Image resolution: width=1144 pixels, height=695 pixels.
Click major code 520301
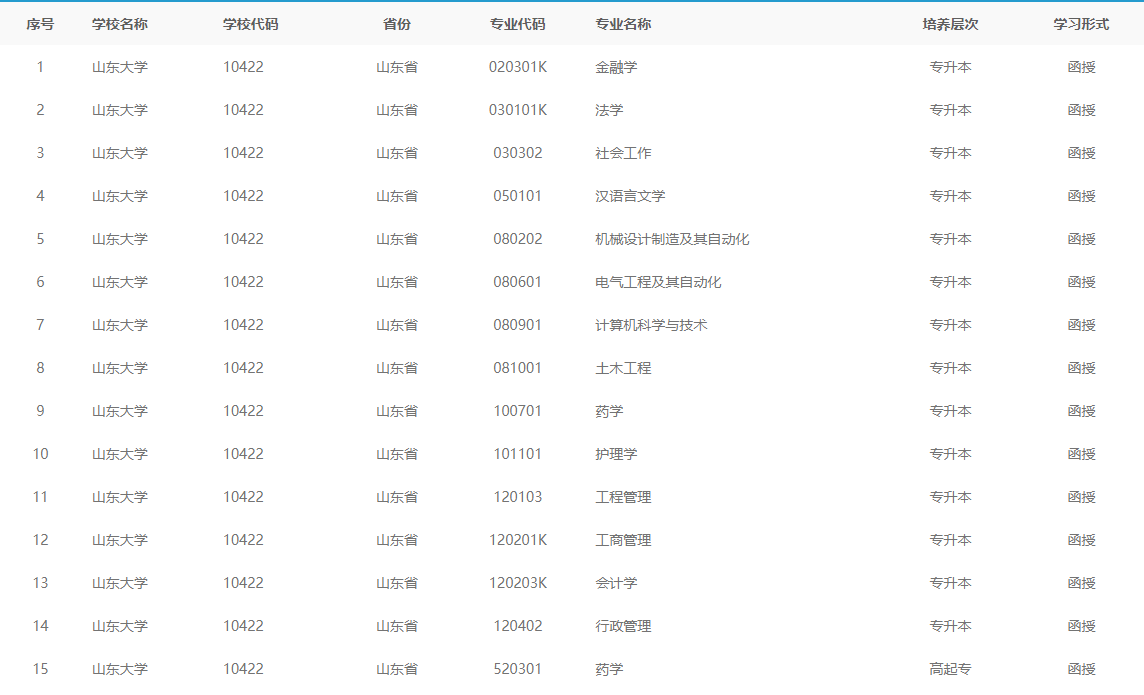[x=517, y=669]
